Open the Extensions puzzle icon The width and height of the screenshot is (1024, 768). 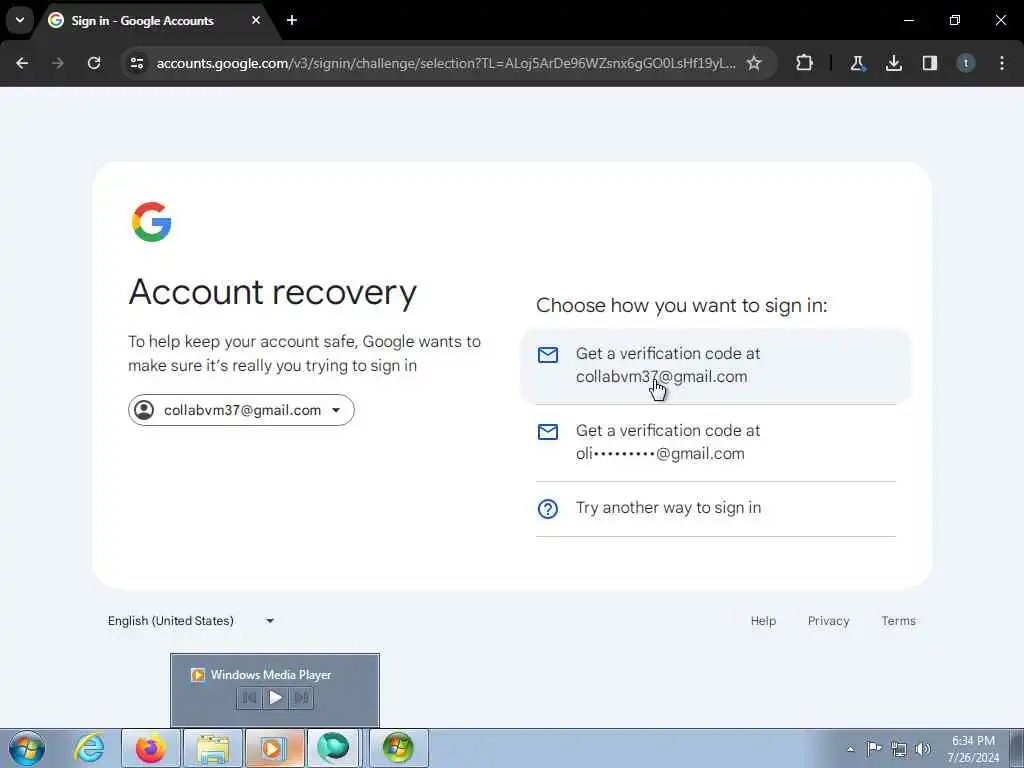point(805,63)
